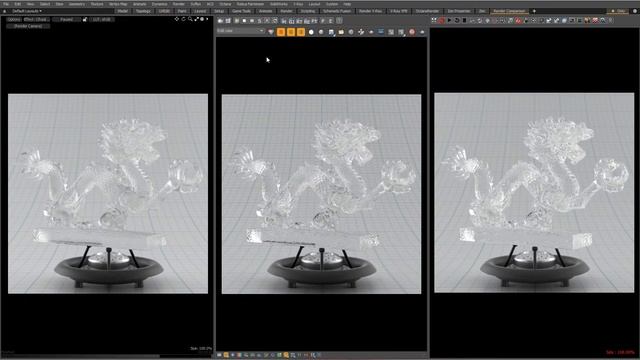Viewport: 640px width, 360px height.
Task: Maximize the preview viewport with expand icon
Action: tap(196, 19)
